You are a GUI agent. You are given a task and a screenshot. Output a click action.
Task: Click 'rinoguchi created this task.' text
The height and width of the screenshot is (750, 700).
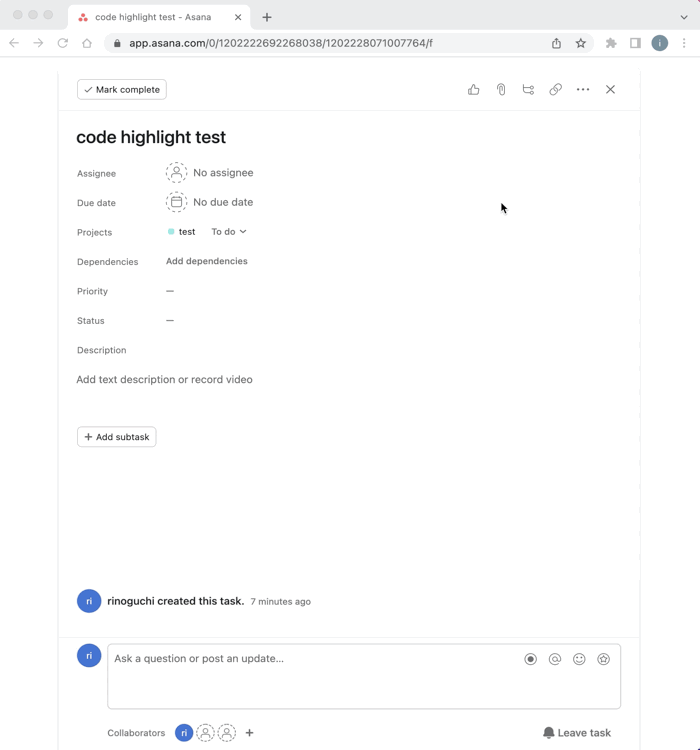176,601
